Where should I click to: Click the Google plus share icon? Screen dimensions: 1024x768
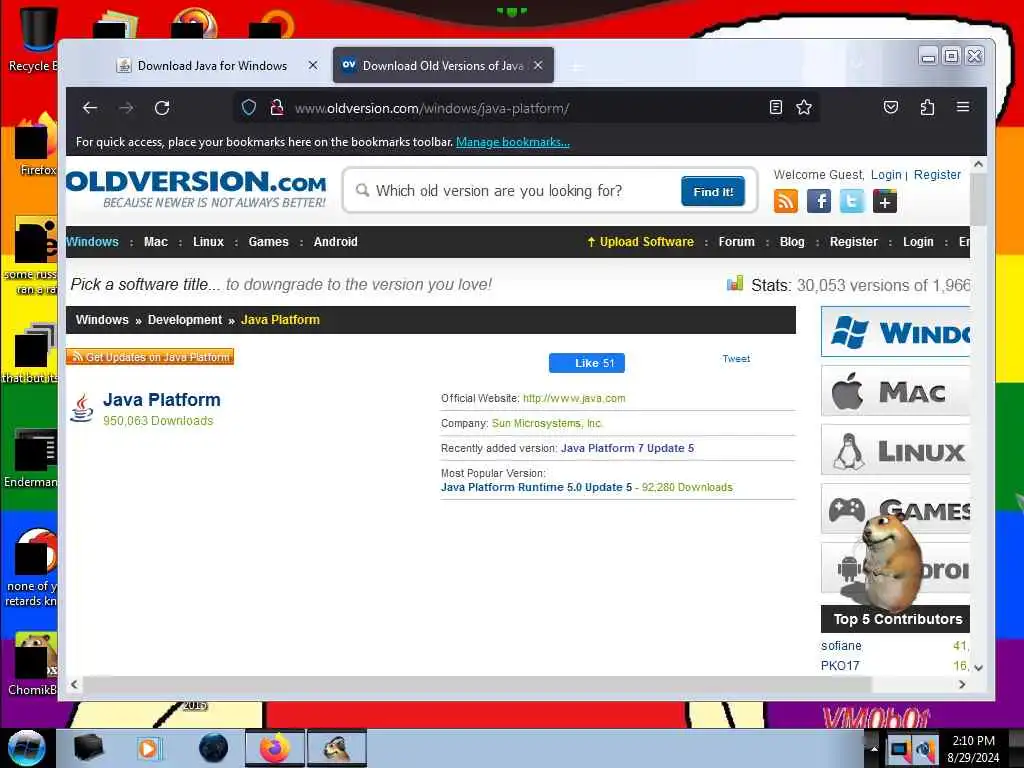[x=884, y=201]
